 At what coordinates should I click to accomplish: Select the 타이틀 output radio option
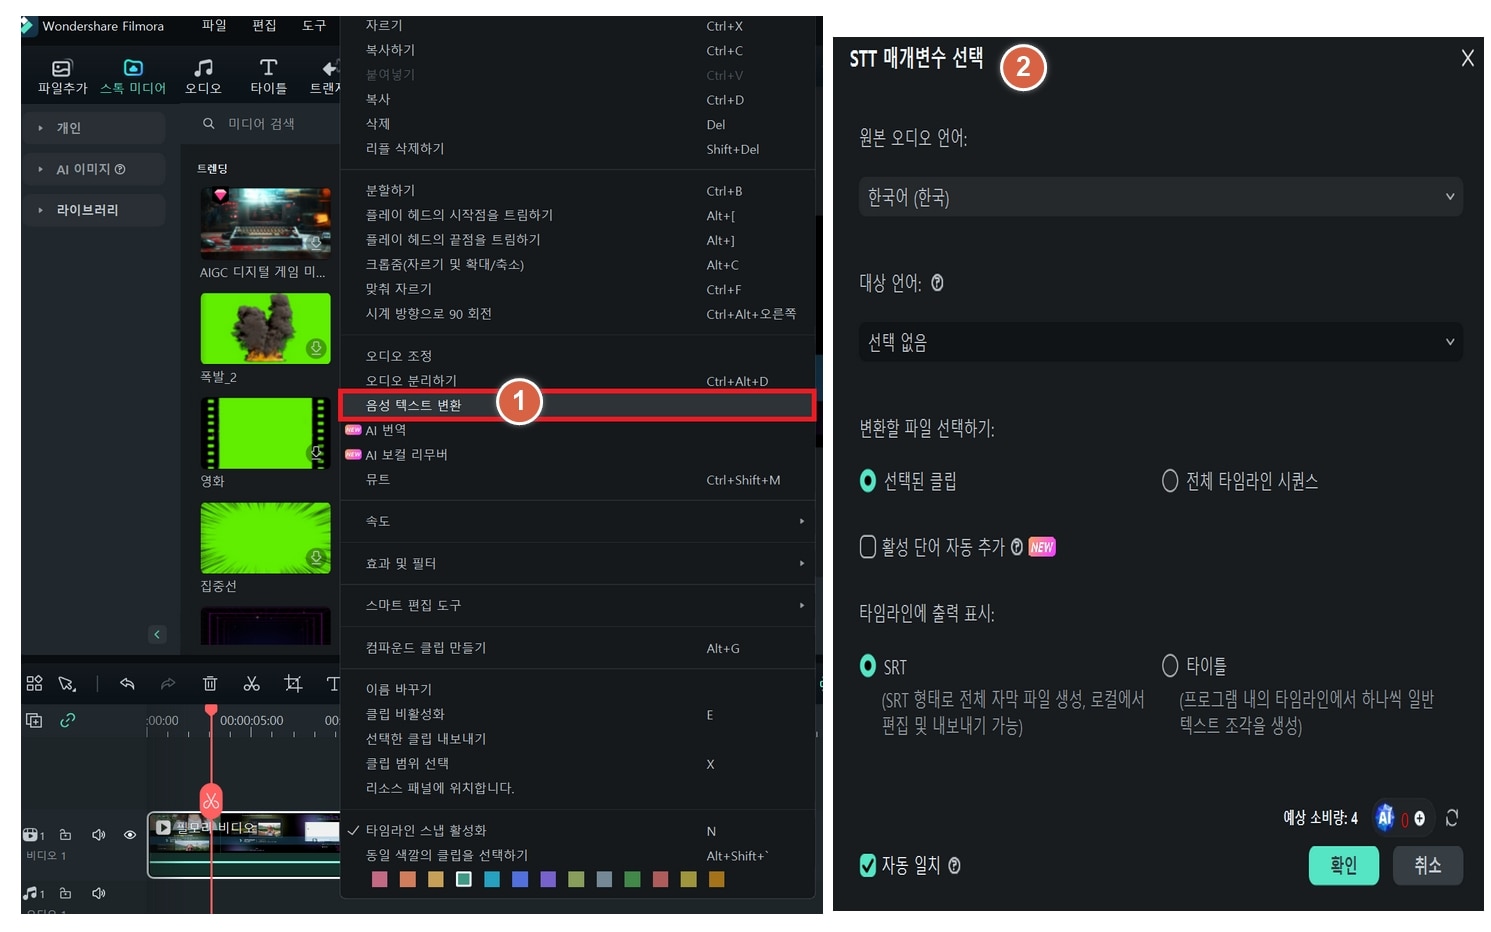pos(1170,666)
